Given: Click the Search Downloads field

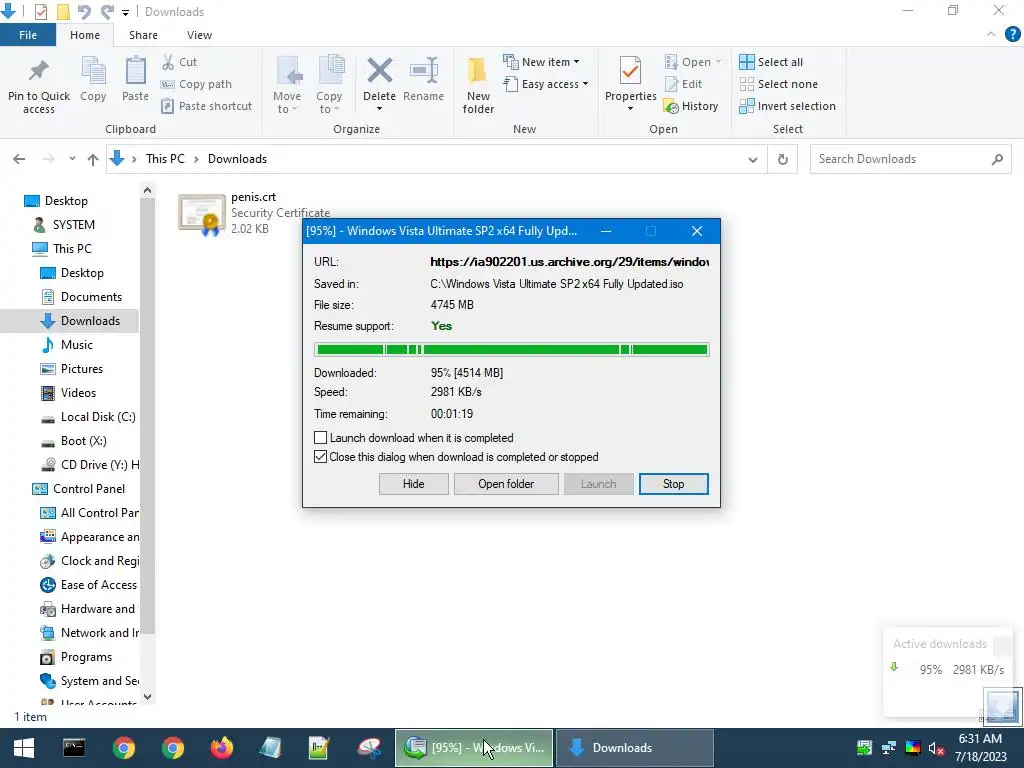Looking at the screenshot, I should [910, 159].
